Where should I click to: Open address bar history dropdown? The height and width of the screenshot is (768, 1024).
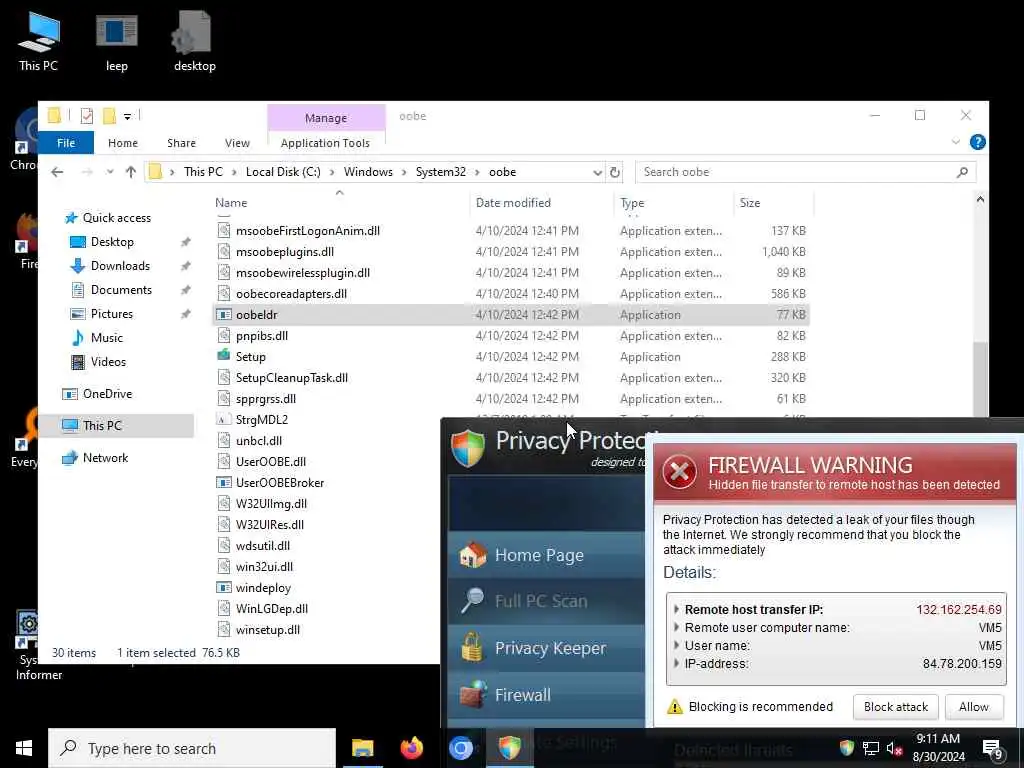click(597, 172)
